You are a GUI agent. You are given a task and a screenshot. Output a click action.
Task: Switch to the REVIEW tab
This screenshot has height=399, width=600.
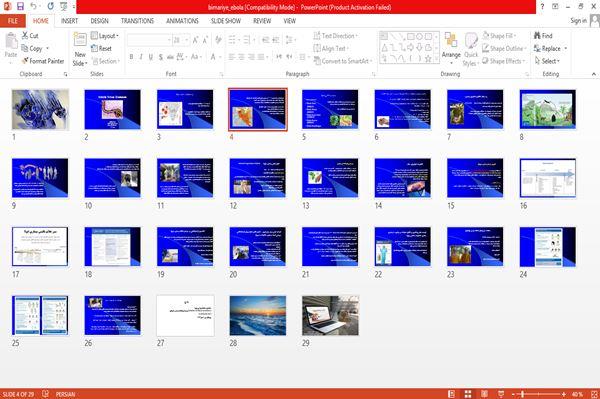point(262,21)
